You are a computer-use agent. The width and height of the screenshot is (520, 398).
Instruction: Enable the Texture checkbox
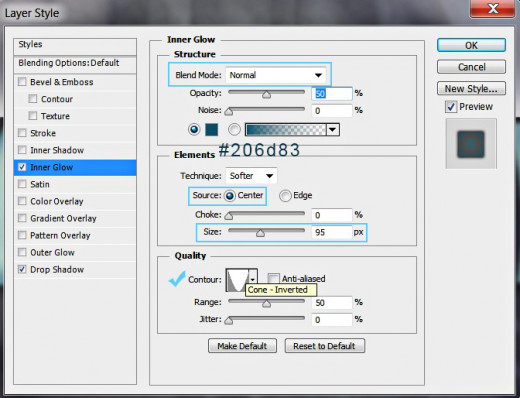pos(33,116)
